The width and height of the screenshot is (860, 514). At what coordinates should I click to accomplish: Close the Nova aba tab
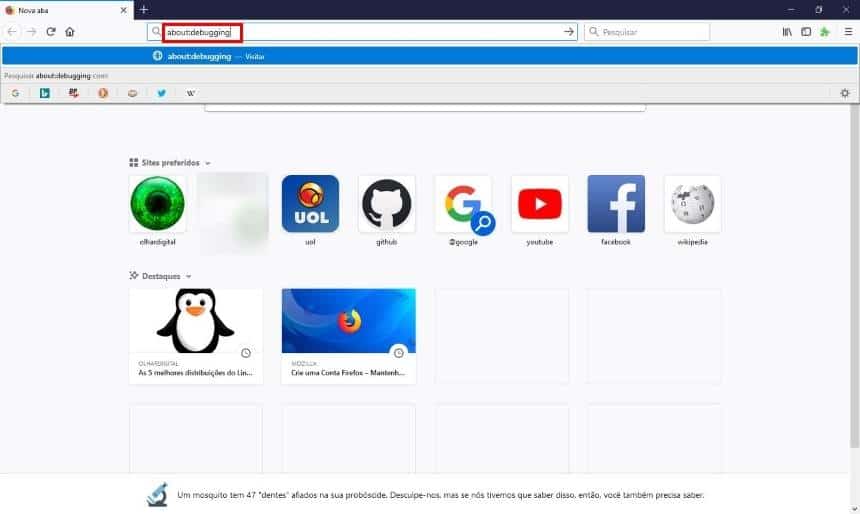[123, 10]
